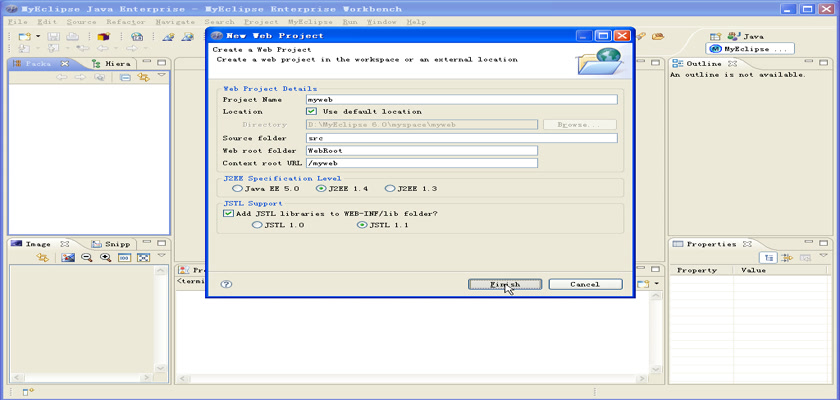The height and width of the screenshot is (400, 840).
Task: Open the Navigate menu
Action: coord(175,22)
